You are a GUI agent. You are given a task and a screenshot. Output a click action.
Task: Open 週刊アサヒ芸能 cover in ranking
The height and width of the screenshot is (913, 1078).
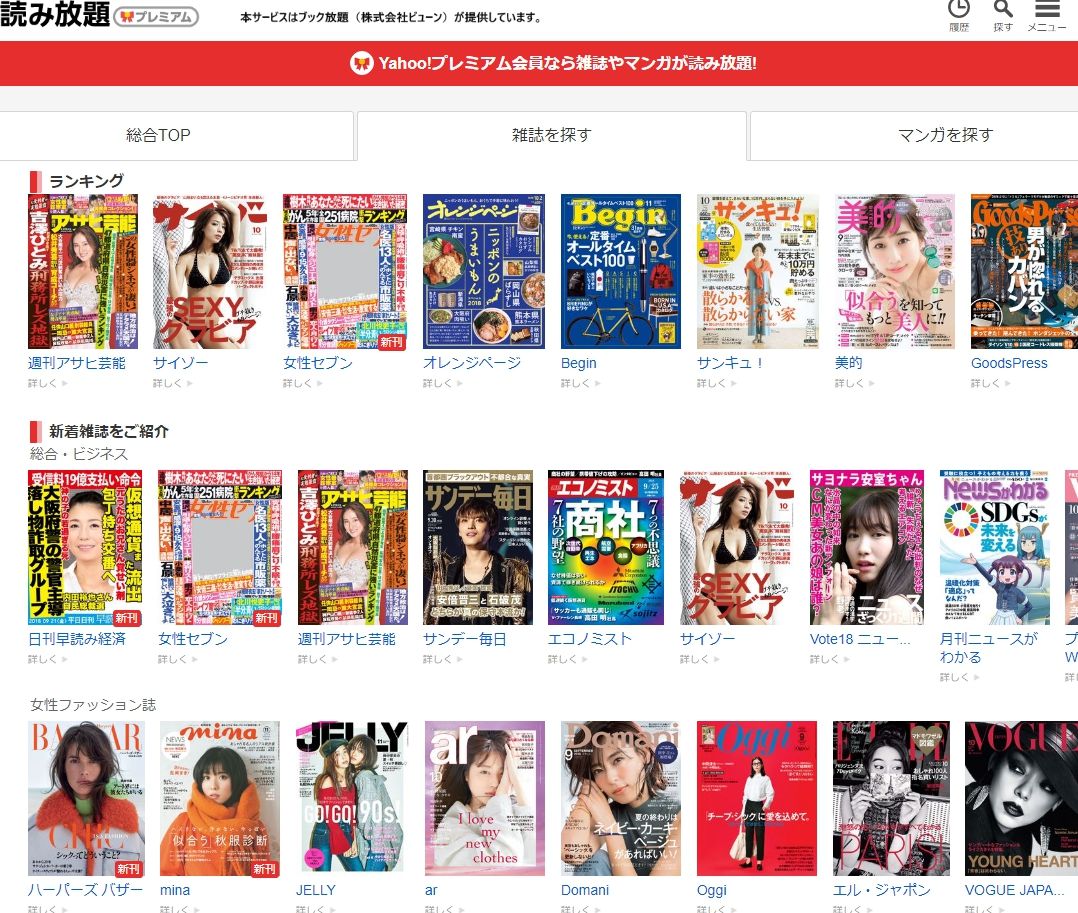coord(82,272)
